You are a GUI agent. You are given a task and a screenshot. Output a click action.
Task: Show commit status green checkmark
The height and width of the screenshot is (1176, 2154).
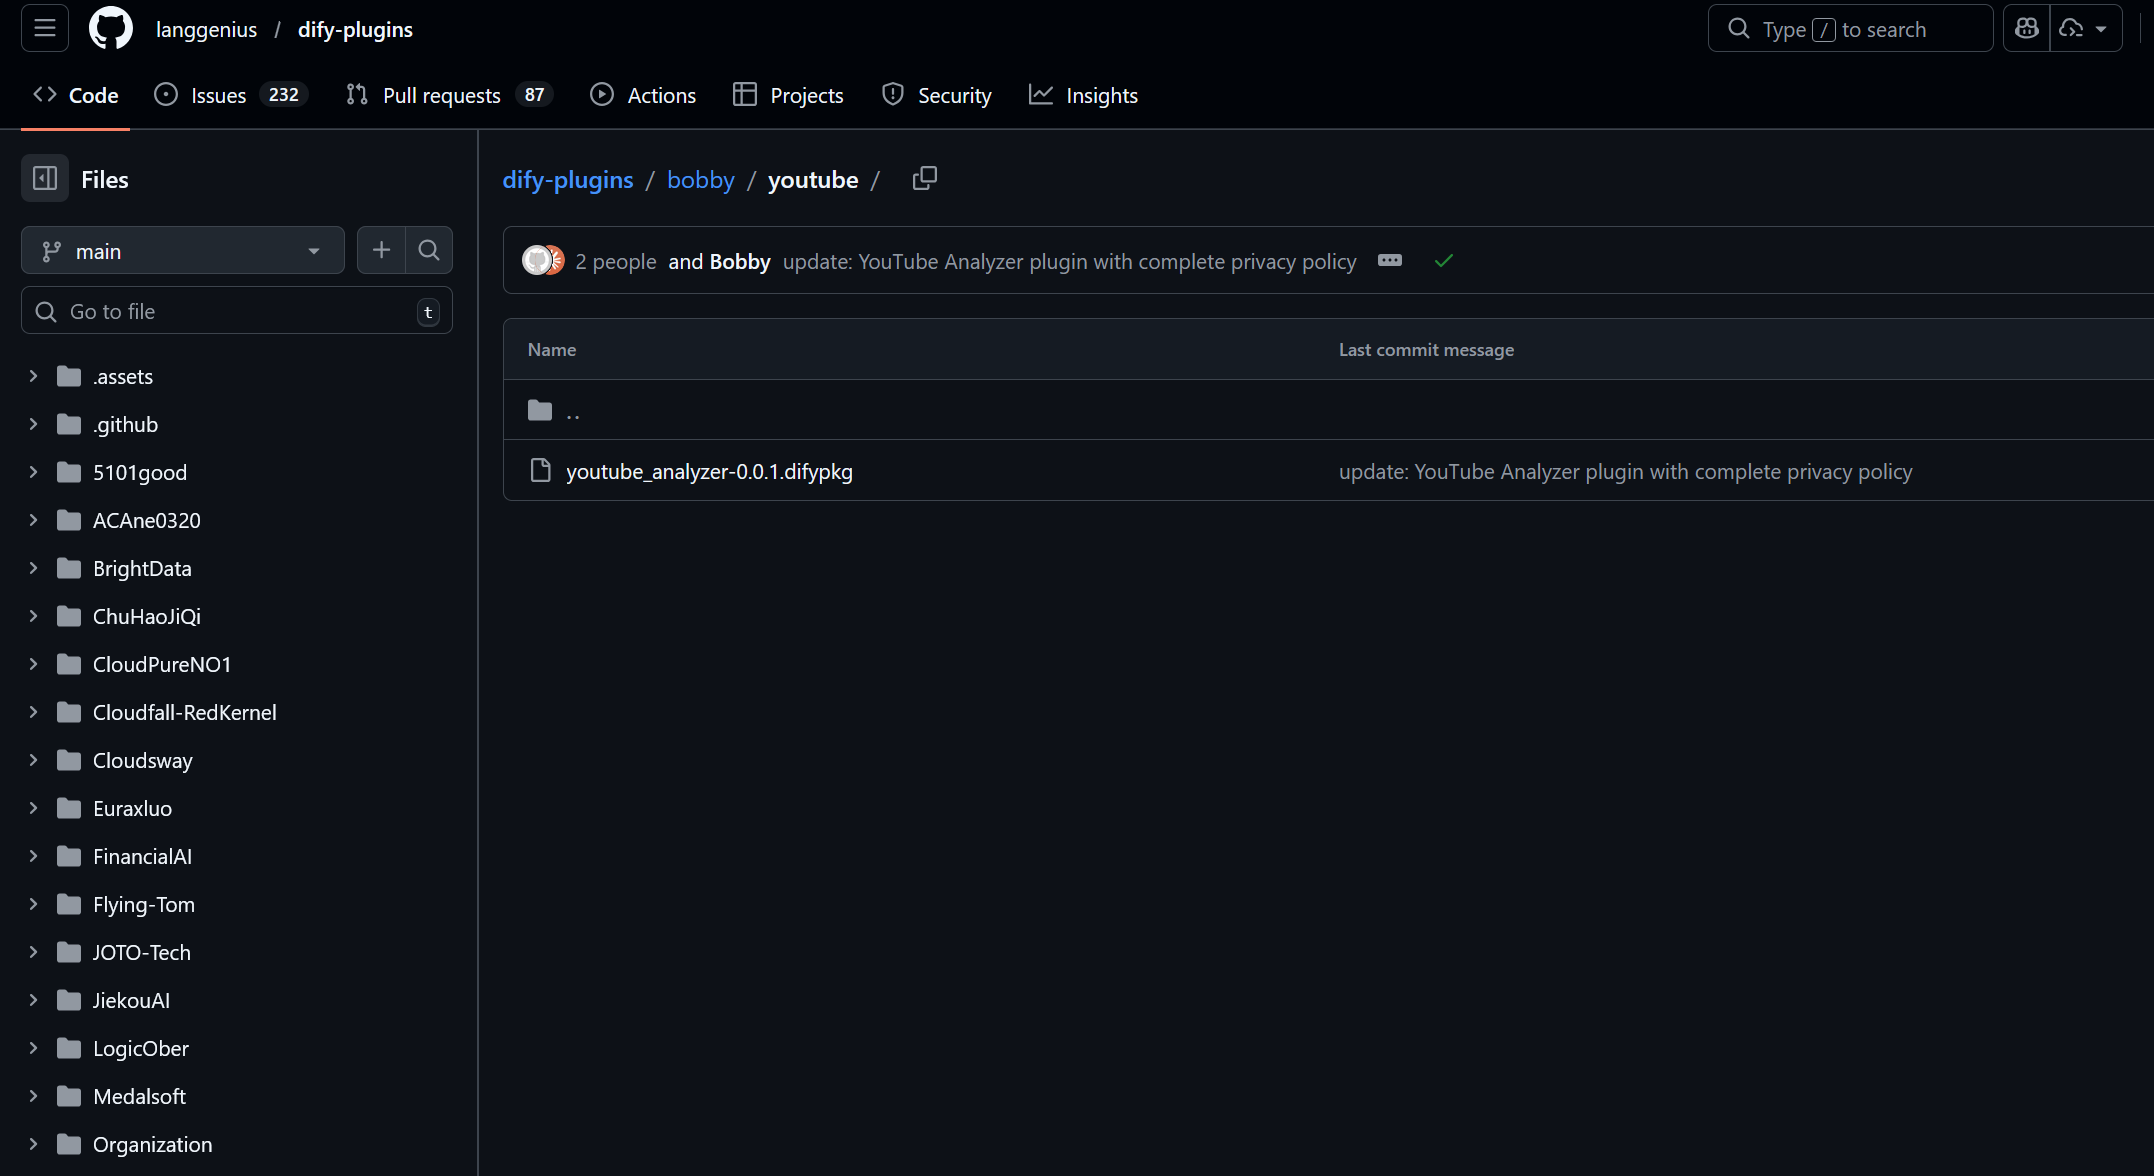pos(1443,261)
